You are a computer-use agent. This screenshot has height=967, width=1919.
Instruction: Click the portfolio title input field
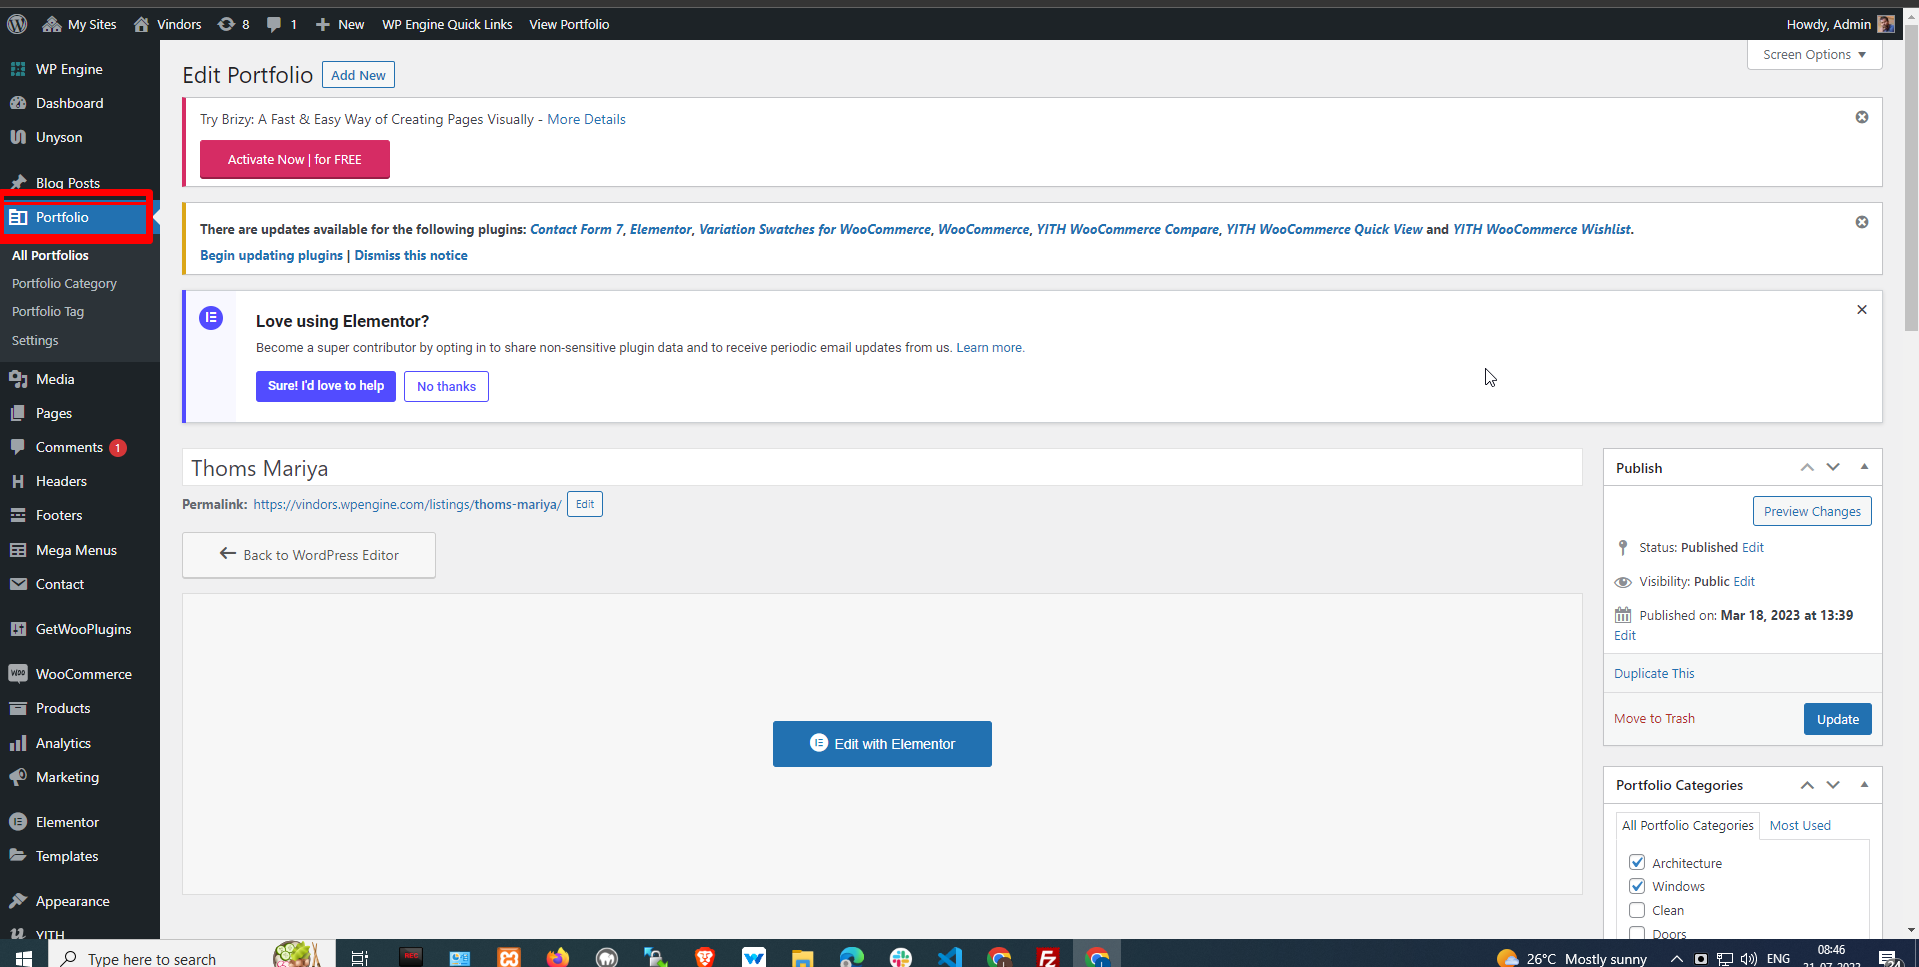click(x=882, y=468)
